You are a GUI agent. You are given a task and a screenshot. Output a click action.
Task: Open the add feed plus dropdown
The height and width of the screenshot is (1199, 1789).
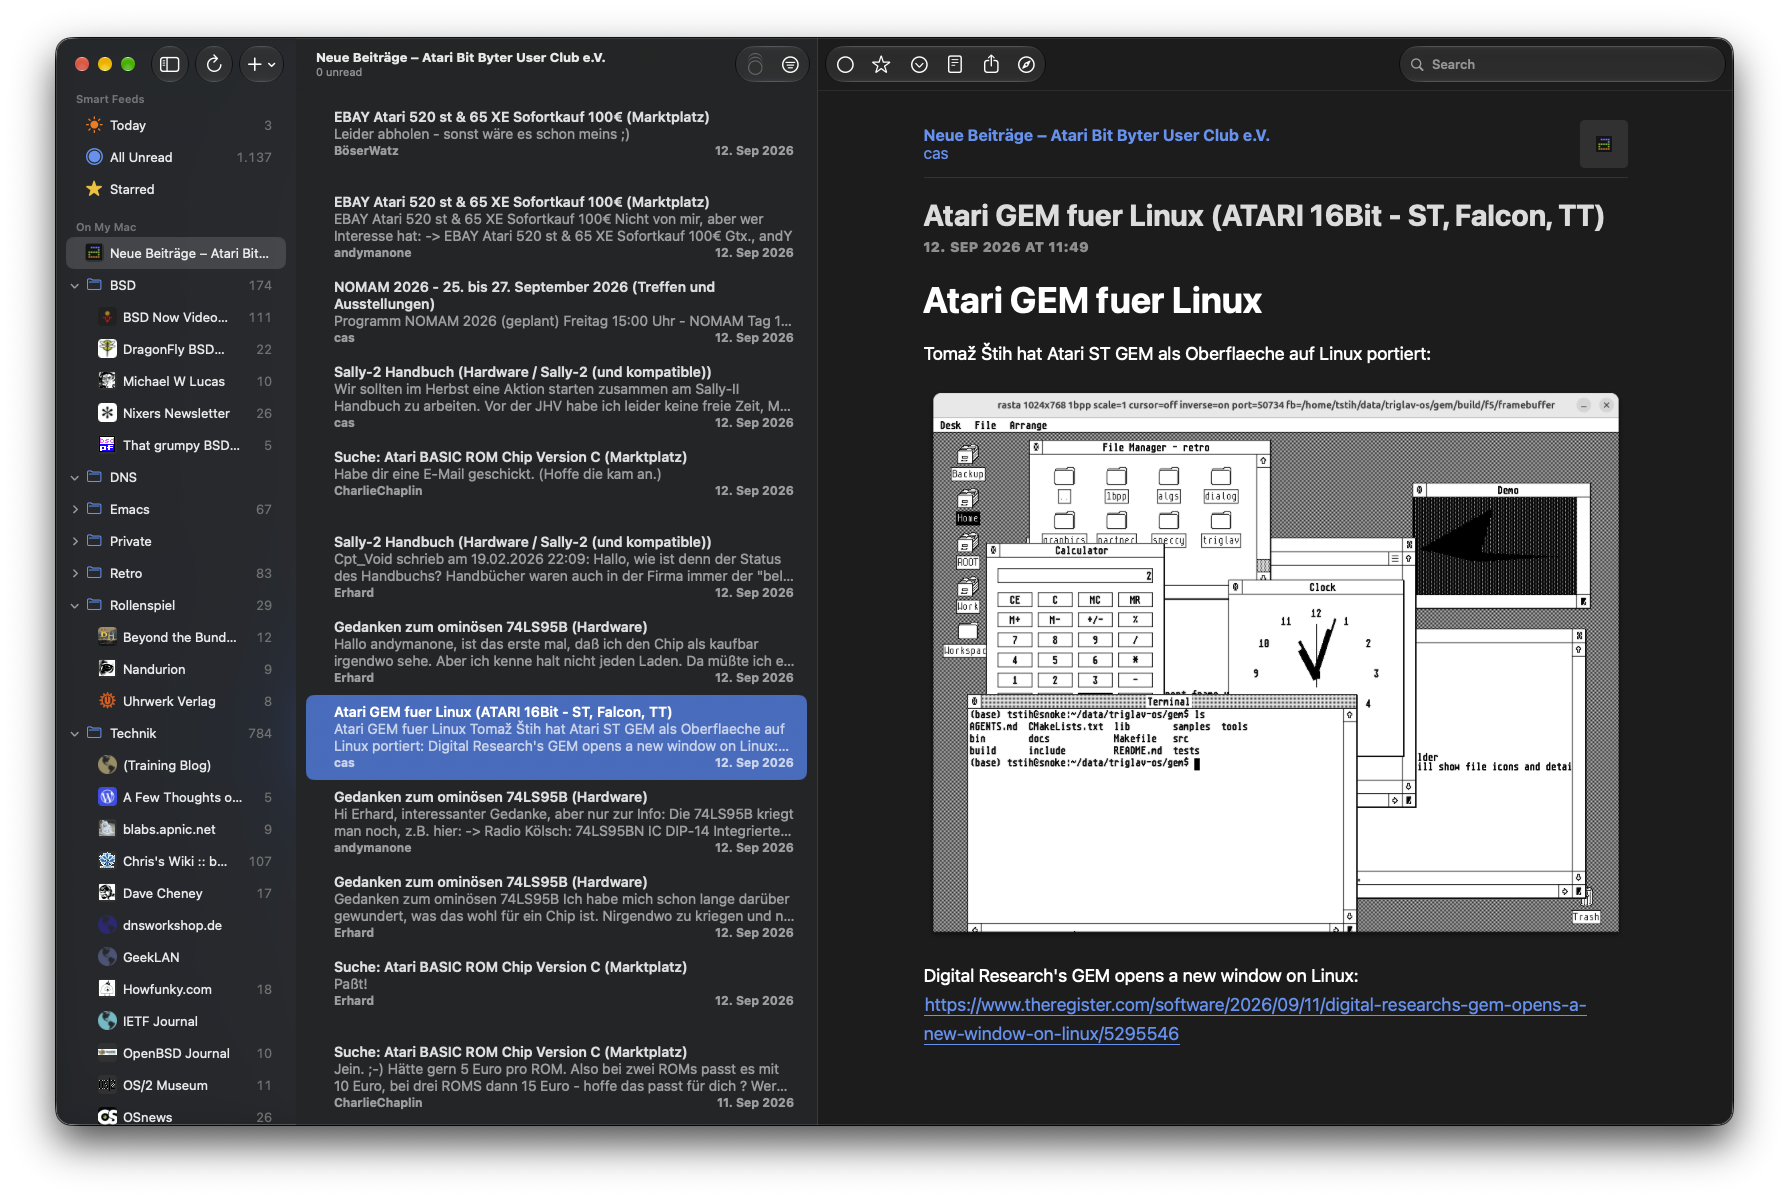(261, 64)
